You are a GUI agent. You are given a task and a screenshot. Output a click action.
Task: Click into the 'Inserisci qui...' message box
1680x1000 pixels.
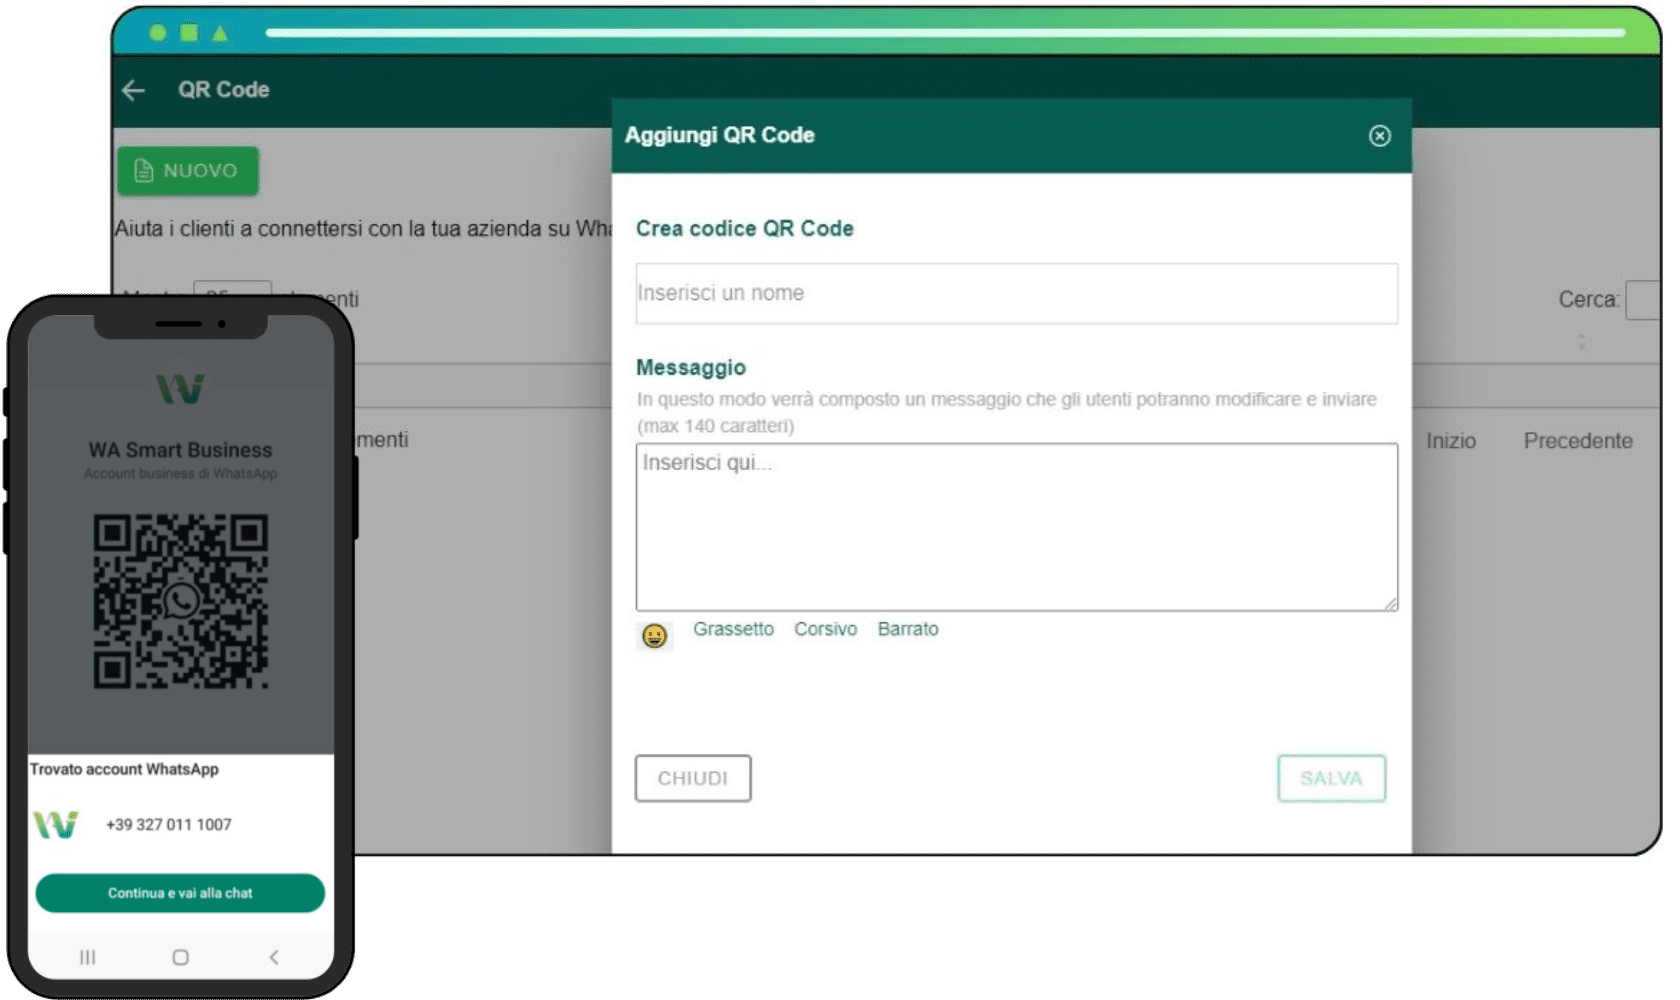(1016, 527)
